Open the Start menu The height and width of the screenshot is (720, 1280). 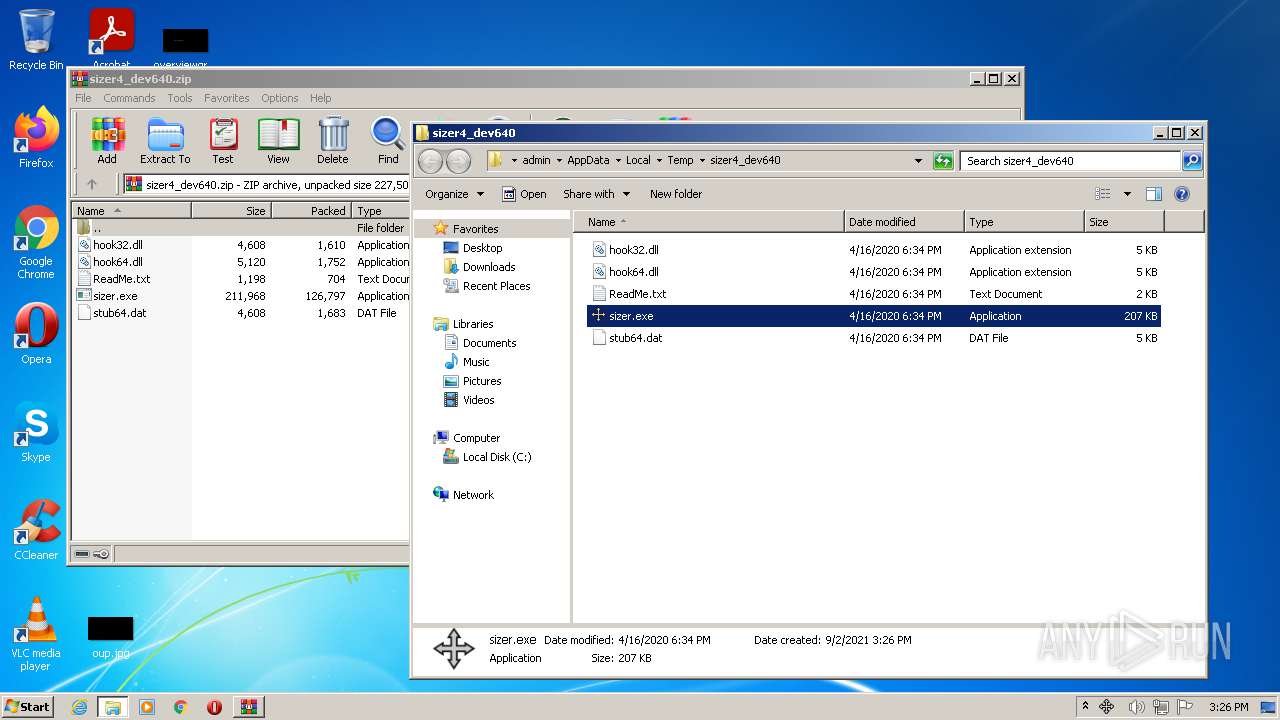(x=28, y=707)
